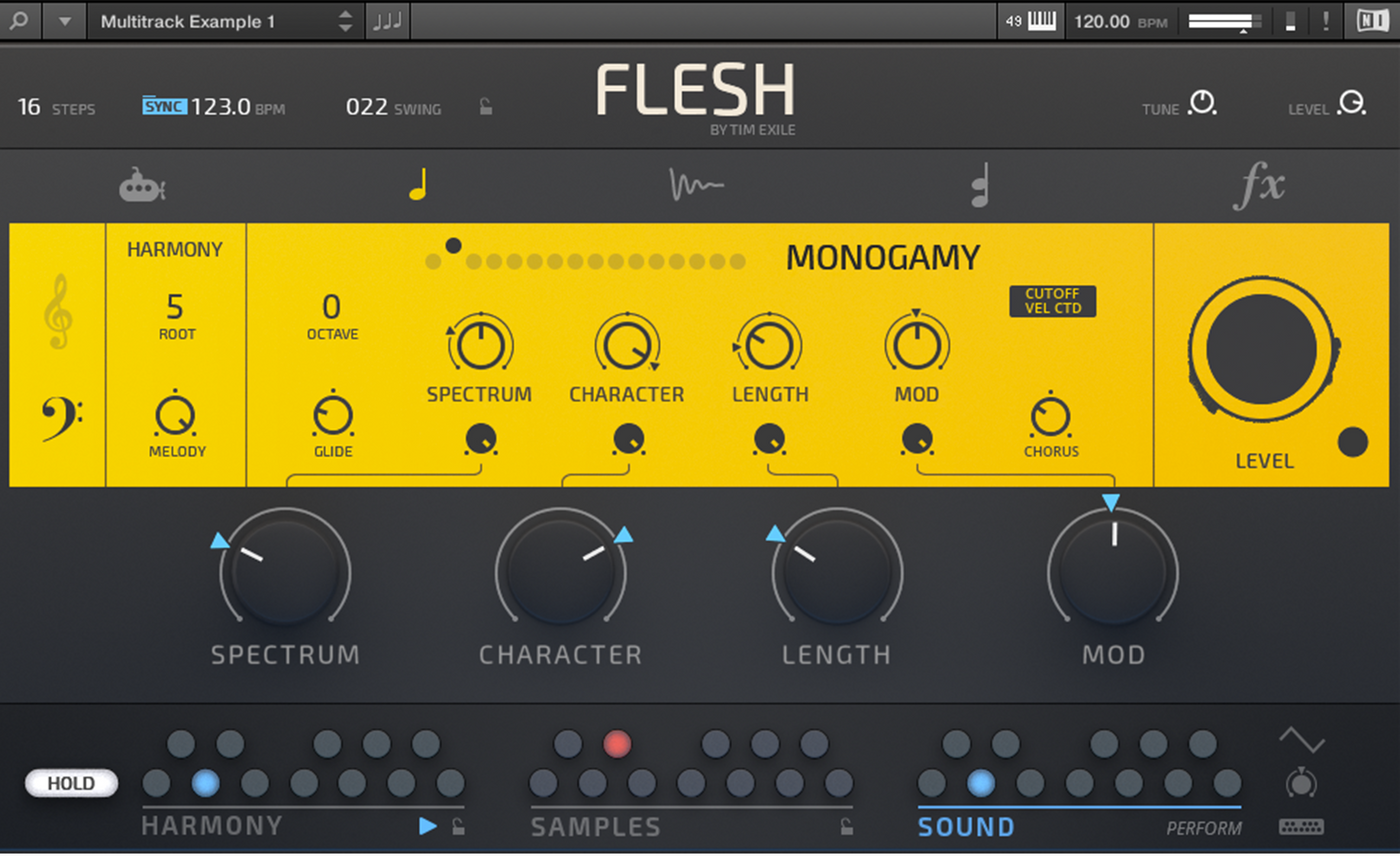The height and width of the screenshot is (857, 1400).
Task: Click the MONOGAMY preset name
Action: [x=882, y=258]
